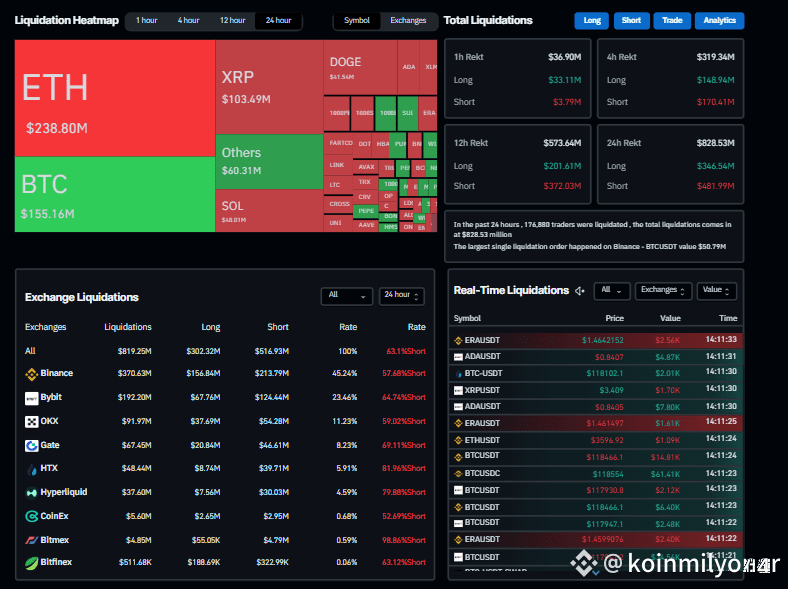Click the LINK heatmap tile
Image resolution: width=788 pixels, height=589 pixels.
coord(338,165)
